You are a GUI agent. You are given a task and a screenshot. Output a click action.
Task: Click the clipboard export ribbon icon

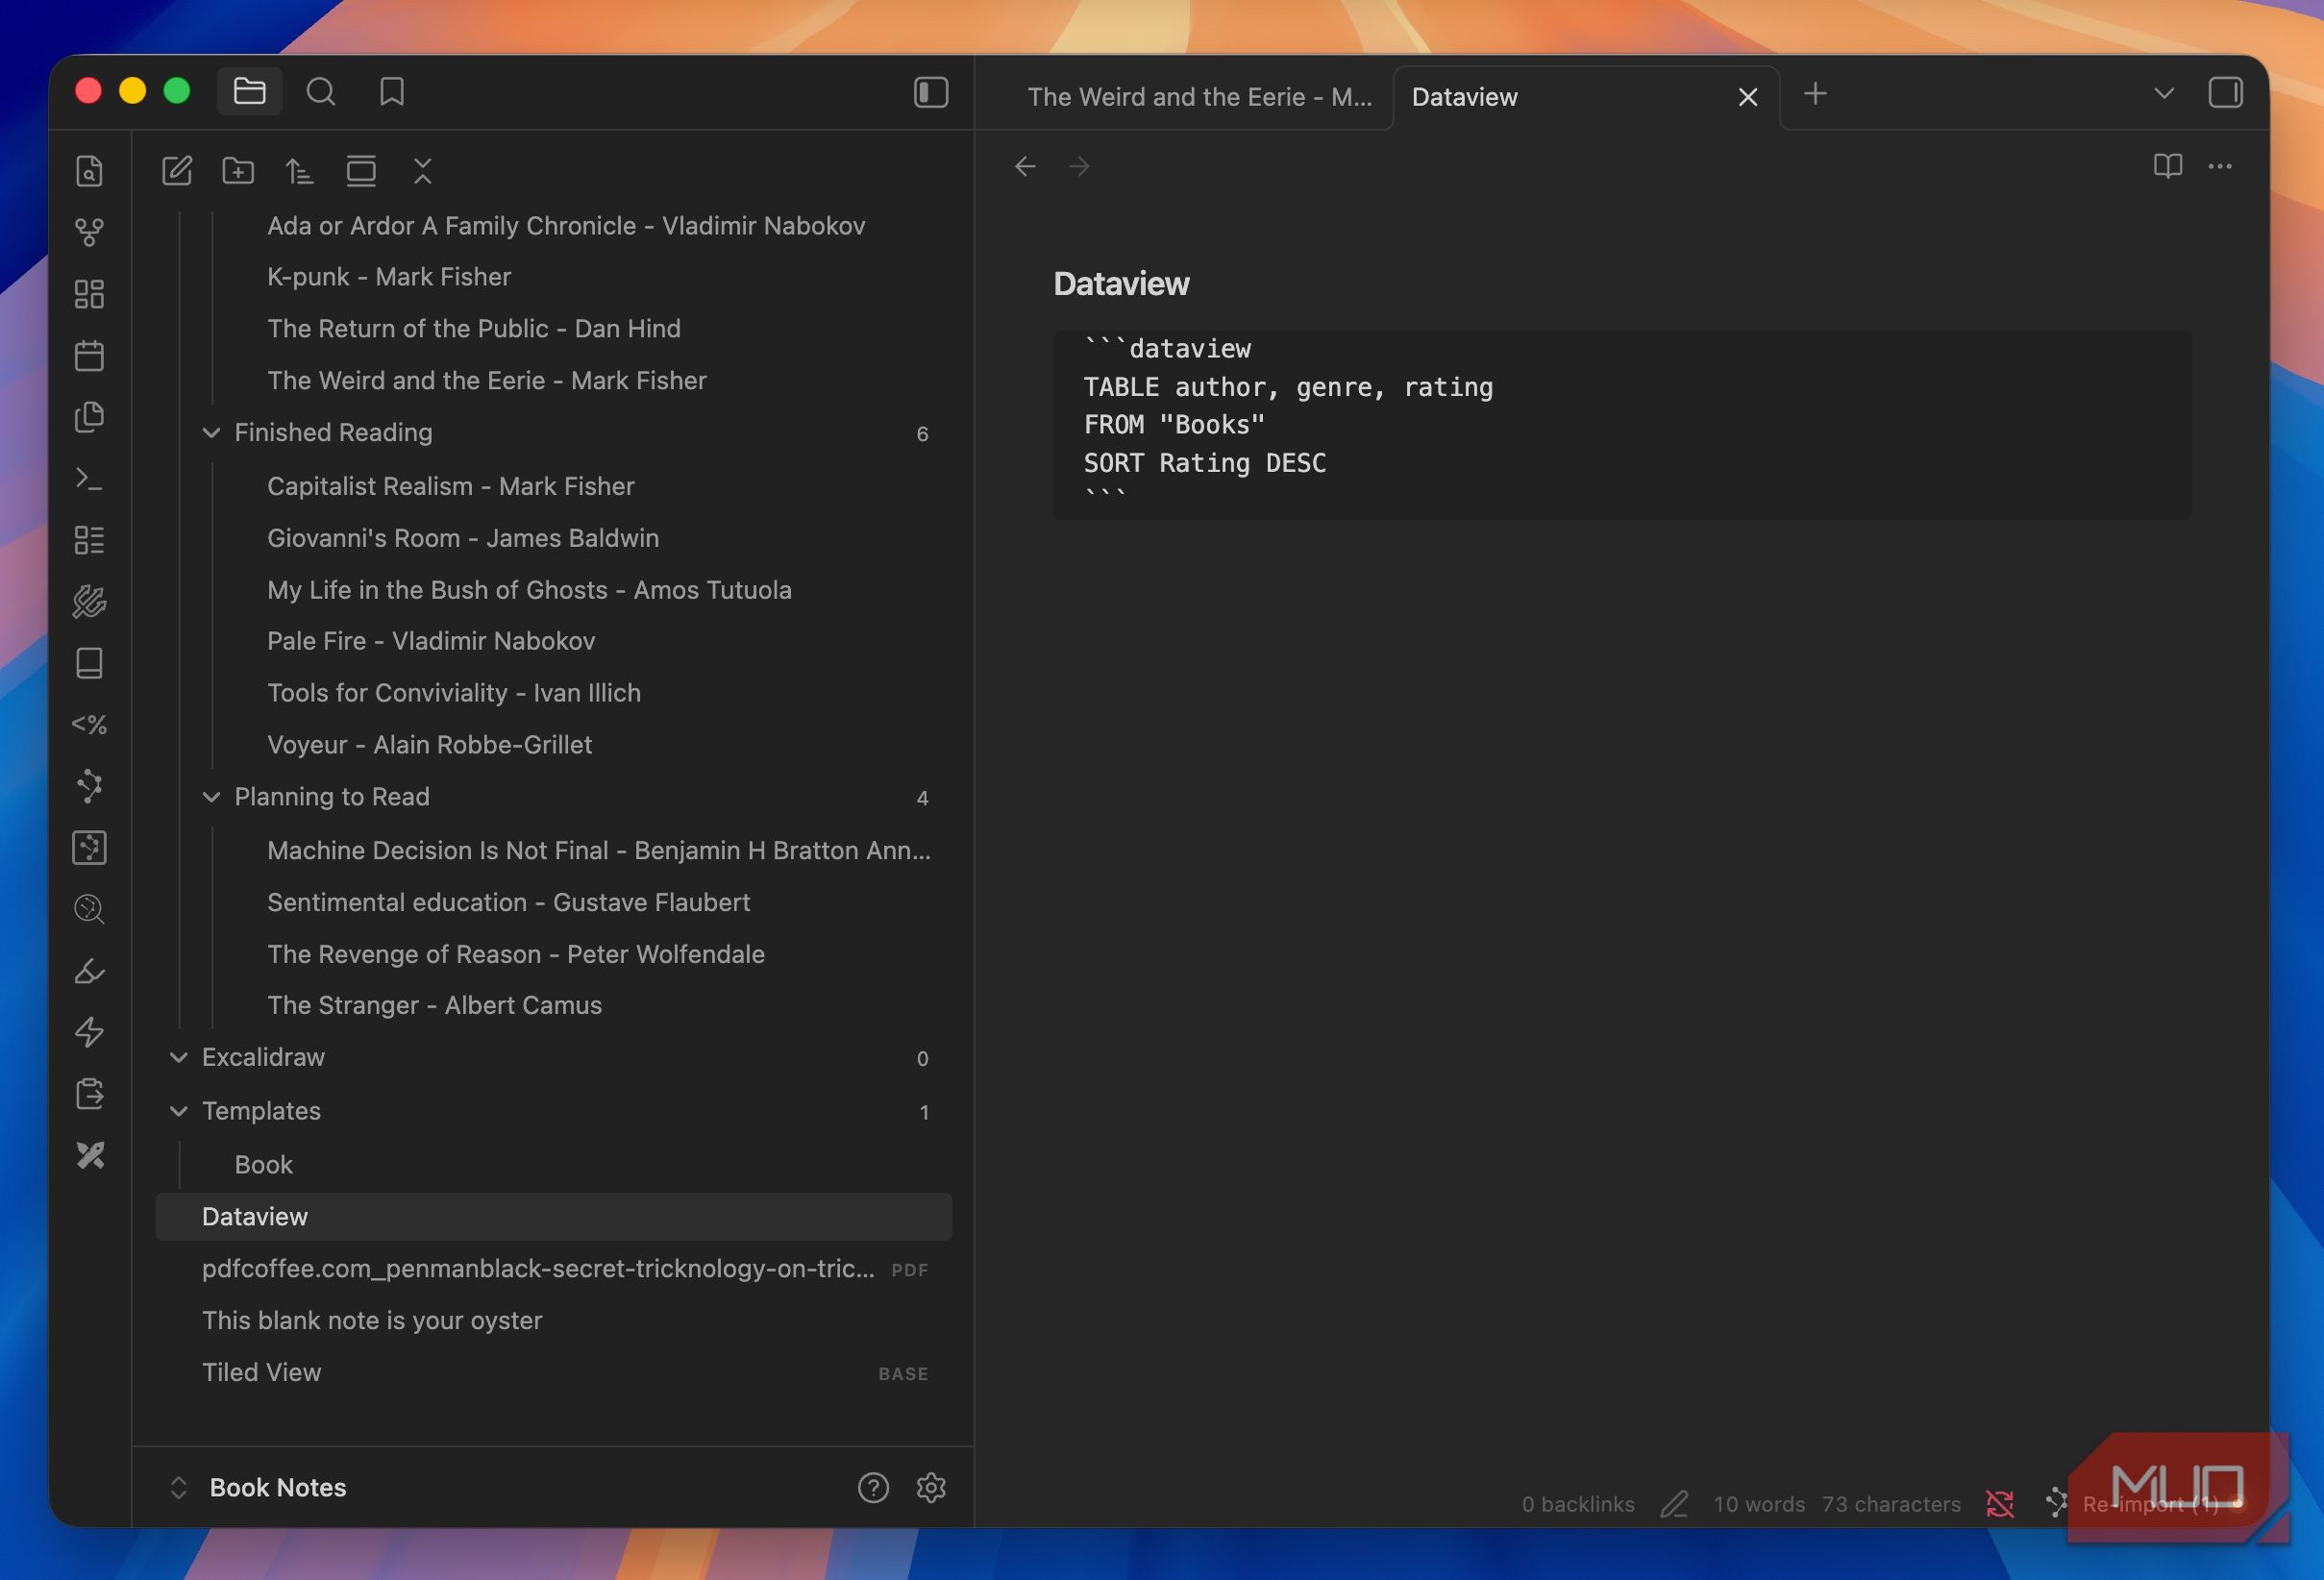point(89,1094)
